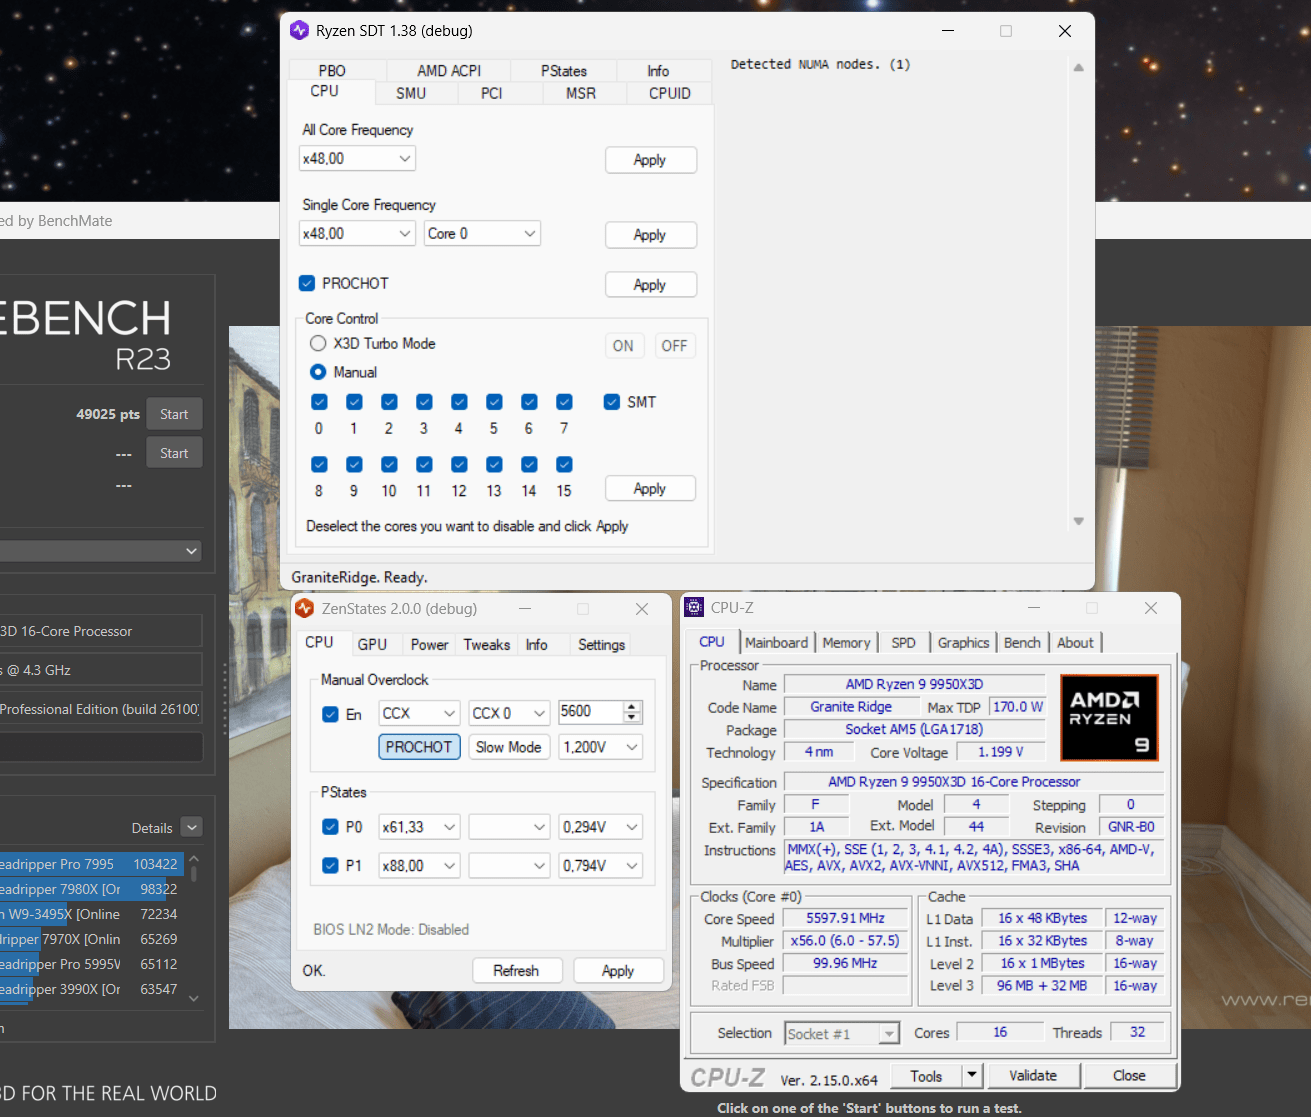
Task: Disable core 15 checkbox
Action: click(564, 464)
